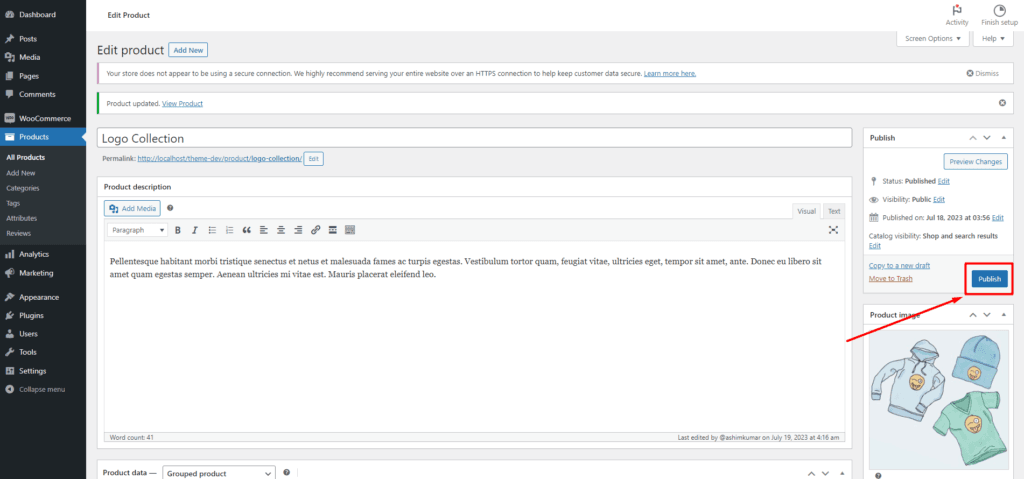Dismiss the Product updated notice

coord(1002,103)
